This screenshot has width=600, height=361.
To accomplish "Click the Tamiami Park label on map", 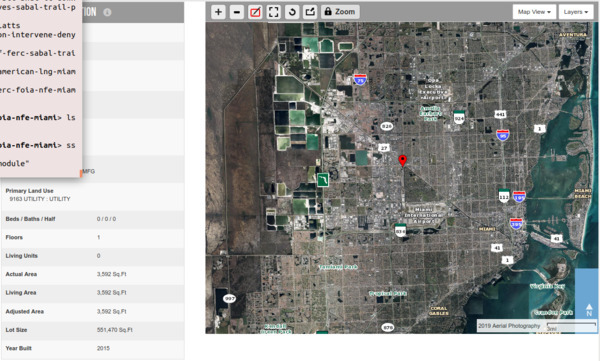I will pyautogui.click(x=338, y=267).
